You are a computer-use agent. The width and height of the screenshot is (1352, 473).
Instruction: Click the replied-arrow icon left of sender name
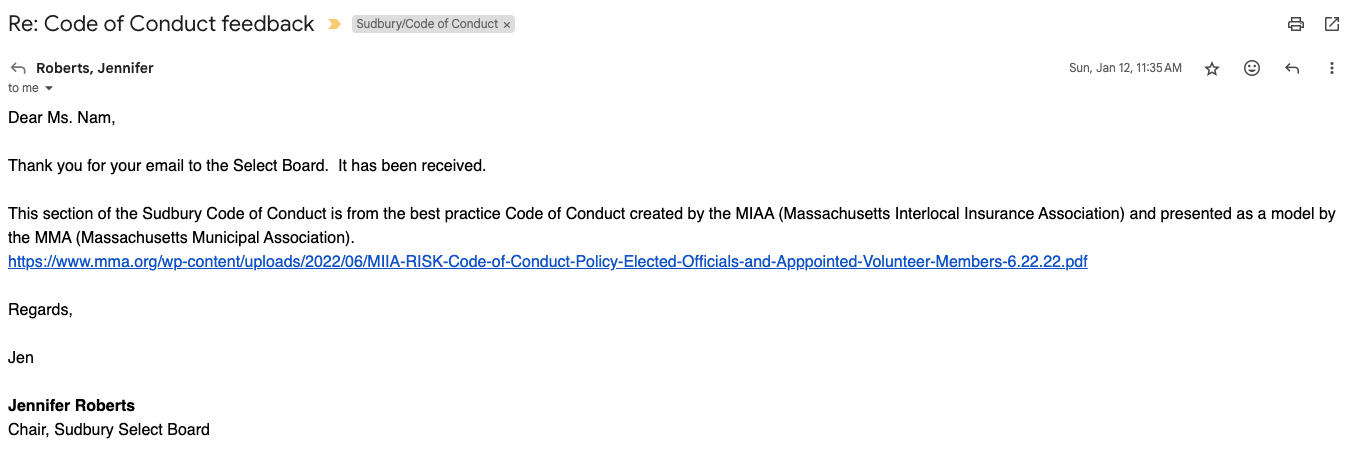click(18, 68)
